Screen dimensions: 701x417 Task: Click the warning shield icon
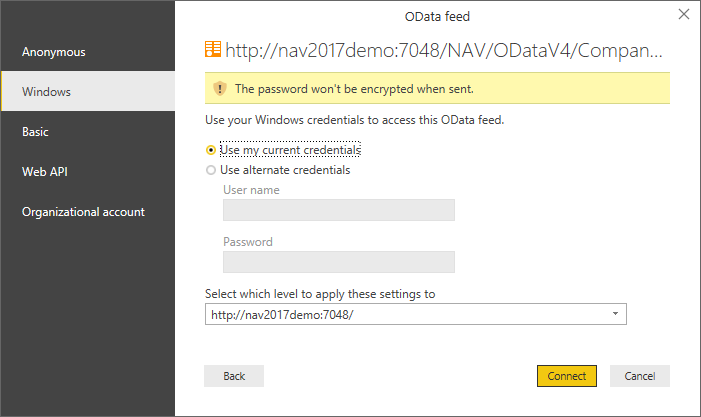[220, 89]
